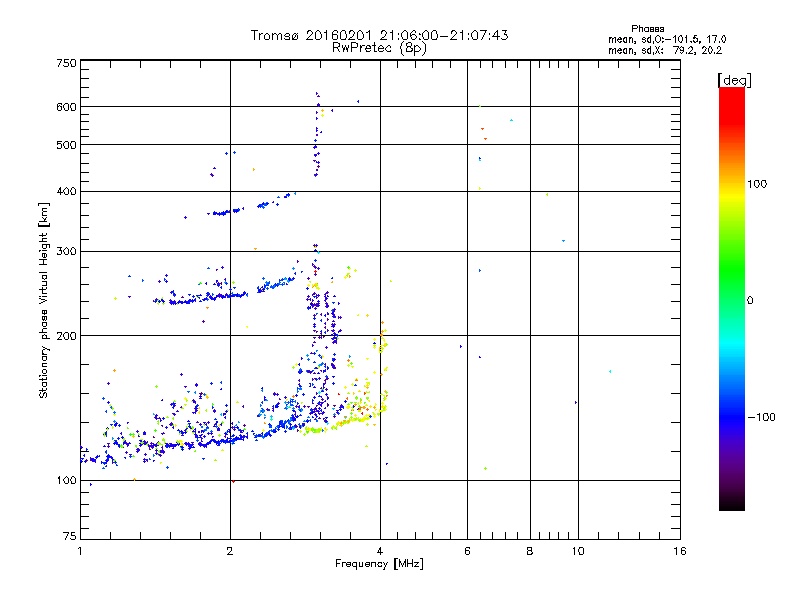This screenshot has width=800, height=600.
Task: Click the '[deg]' colorbar unit label
Action: pyautogui.click(x=734, y=80)
